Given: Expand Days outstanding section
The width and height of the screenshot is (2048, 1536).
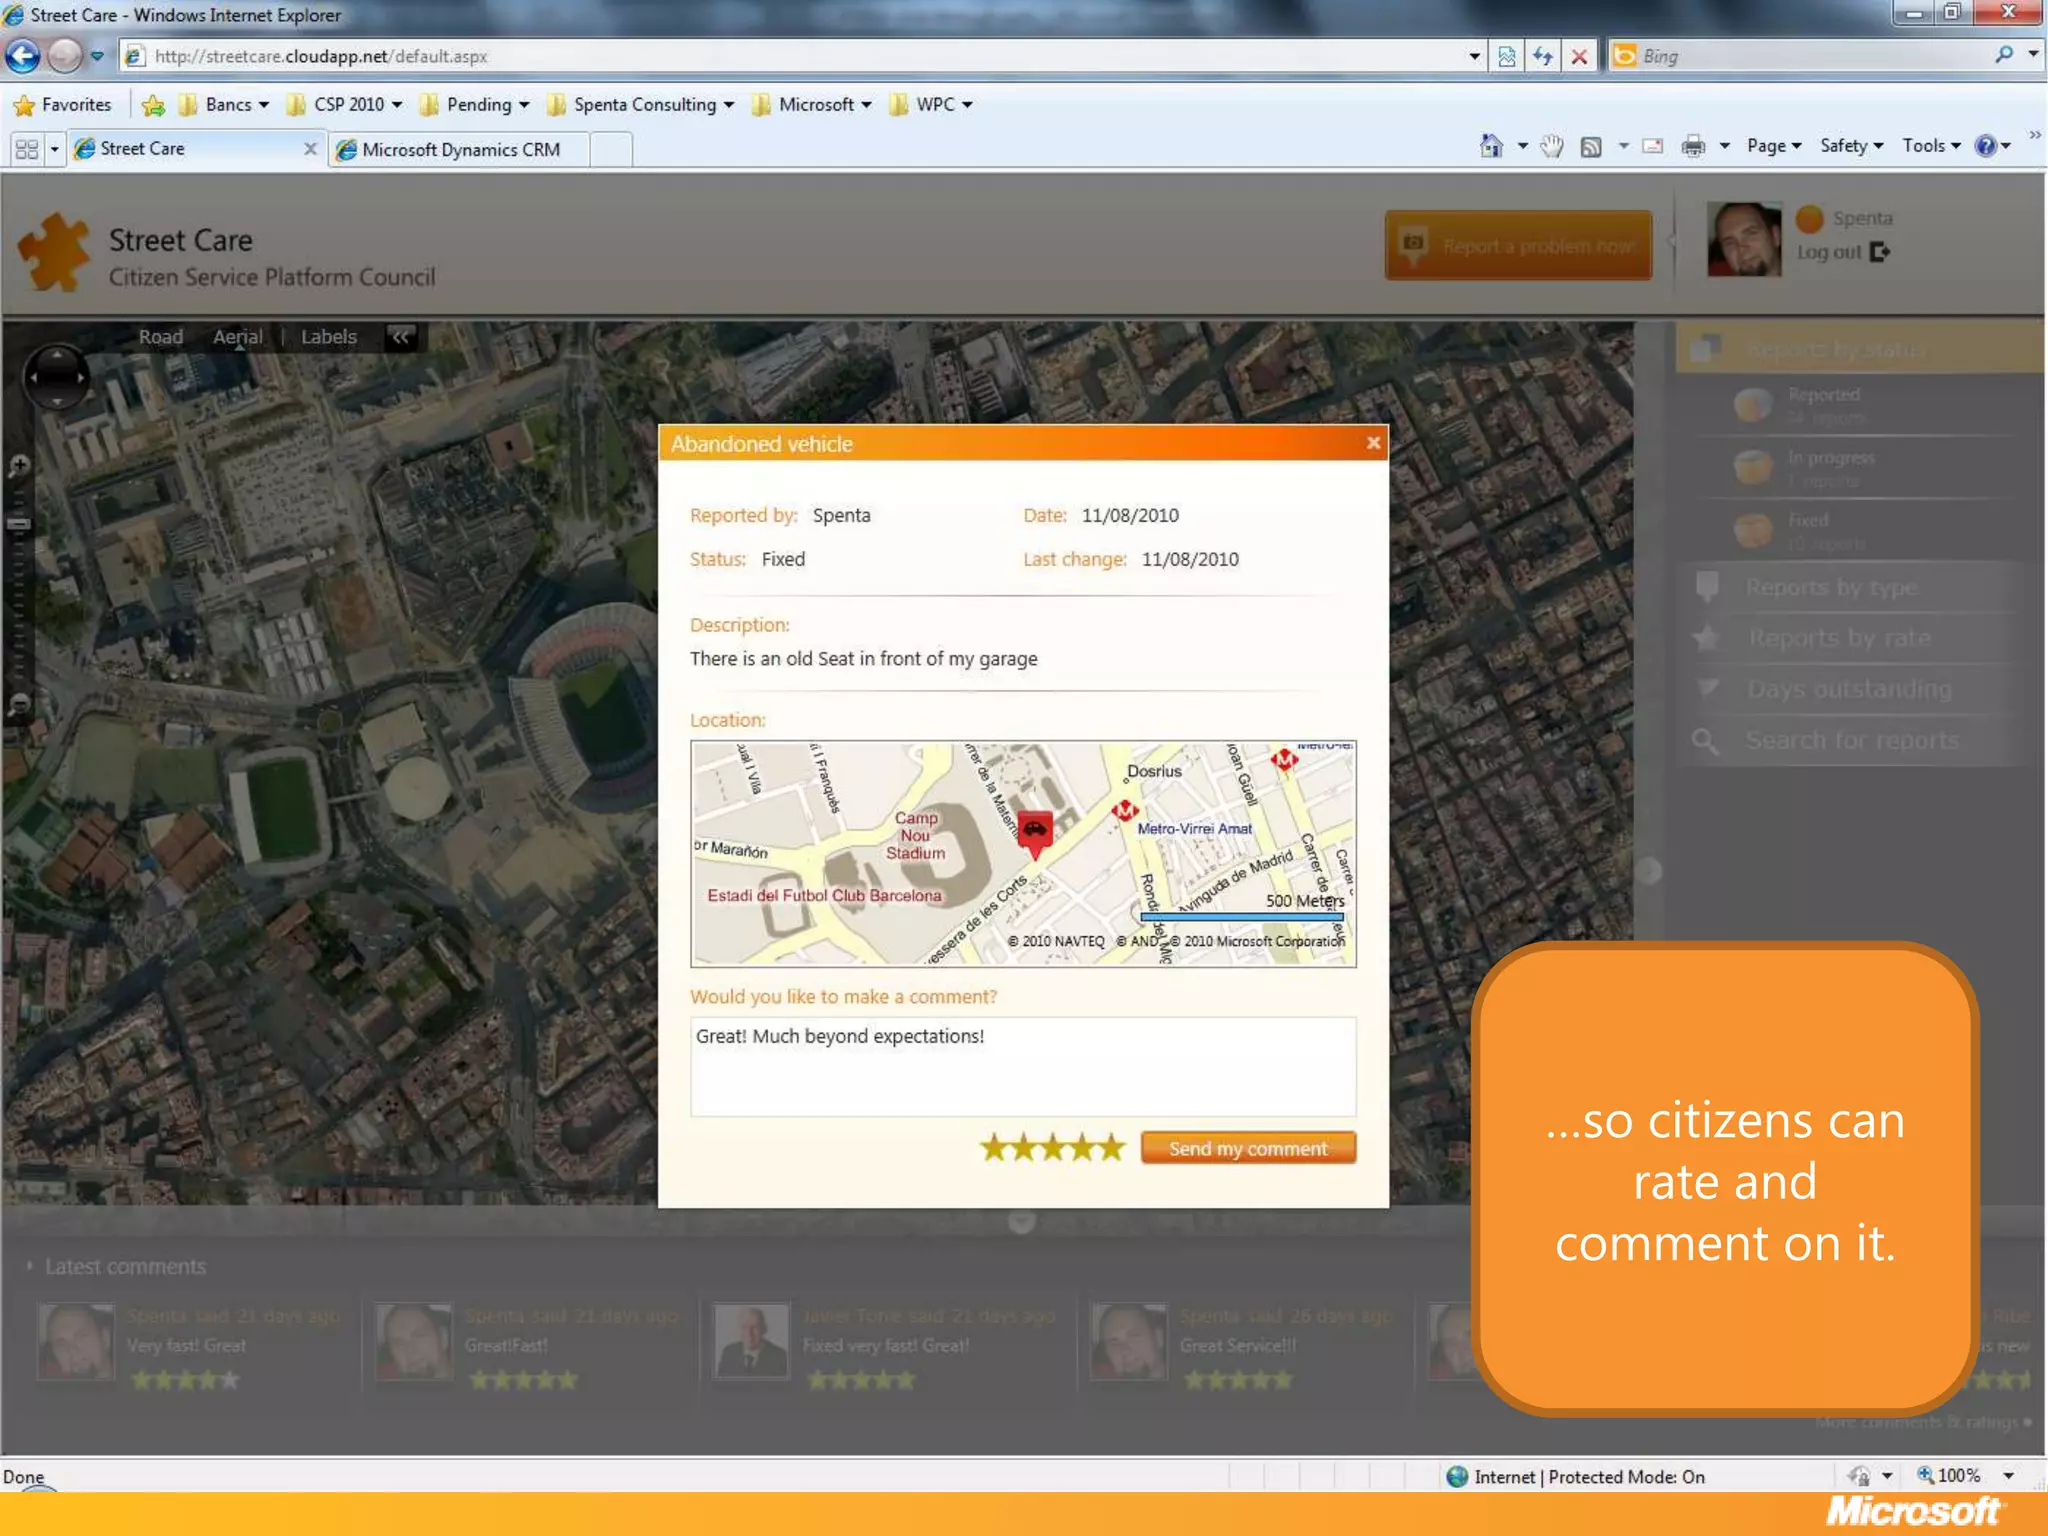Looking at the screenshot, I should 1848,689.
